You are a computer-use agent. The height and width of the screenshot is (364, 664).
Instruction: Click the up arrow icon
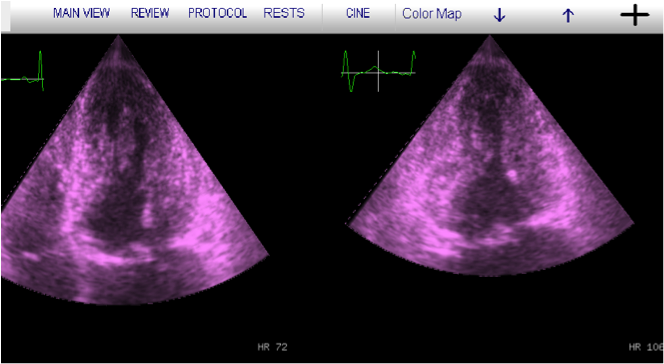tap(567, 16)
